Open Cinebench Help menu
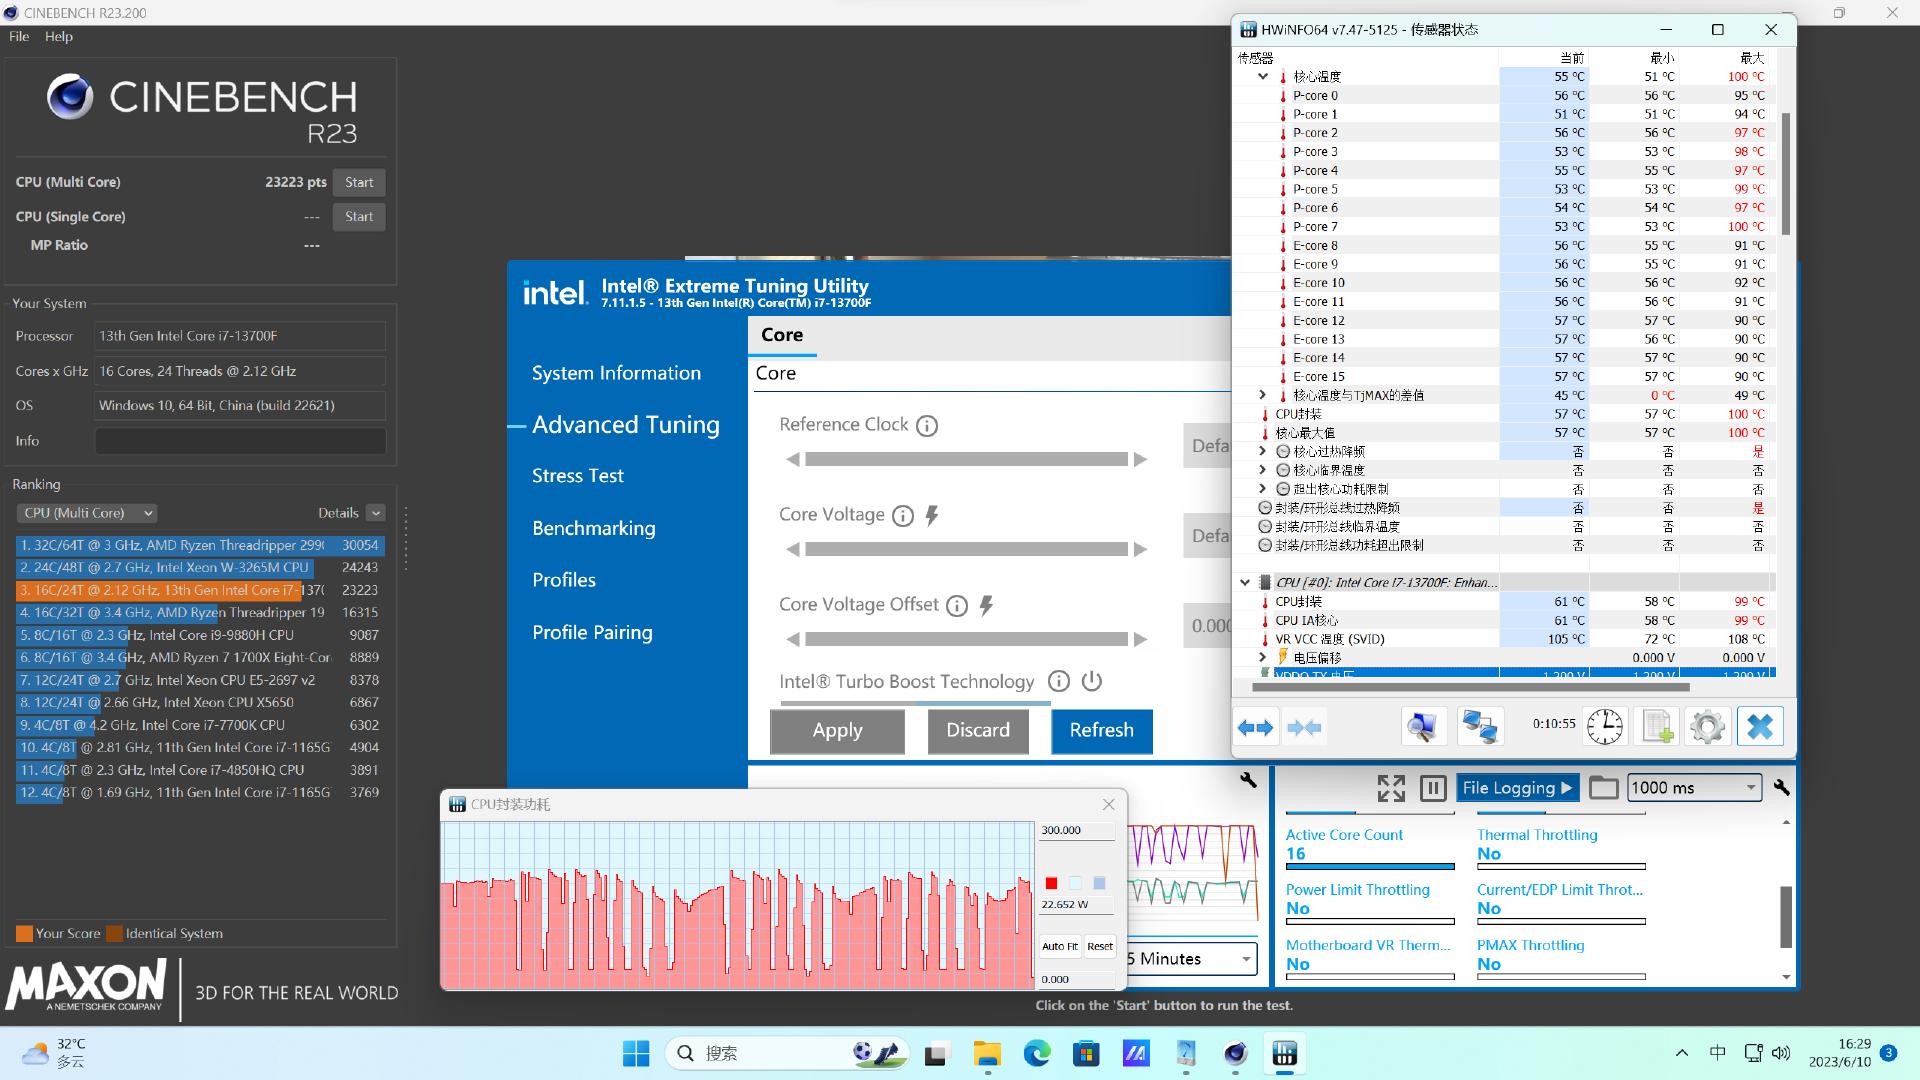This screenshot has width=1920, height=1080. tap(58, 36)
